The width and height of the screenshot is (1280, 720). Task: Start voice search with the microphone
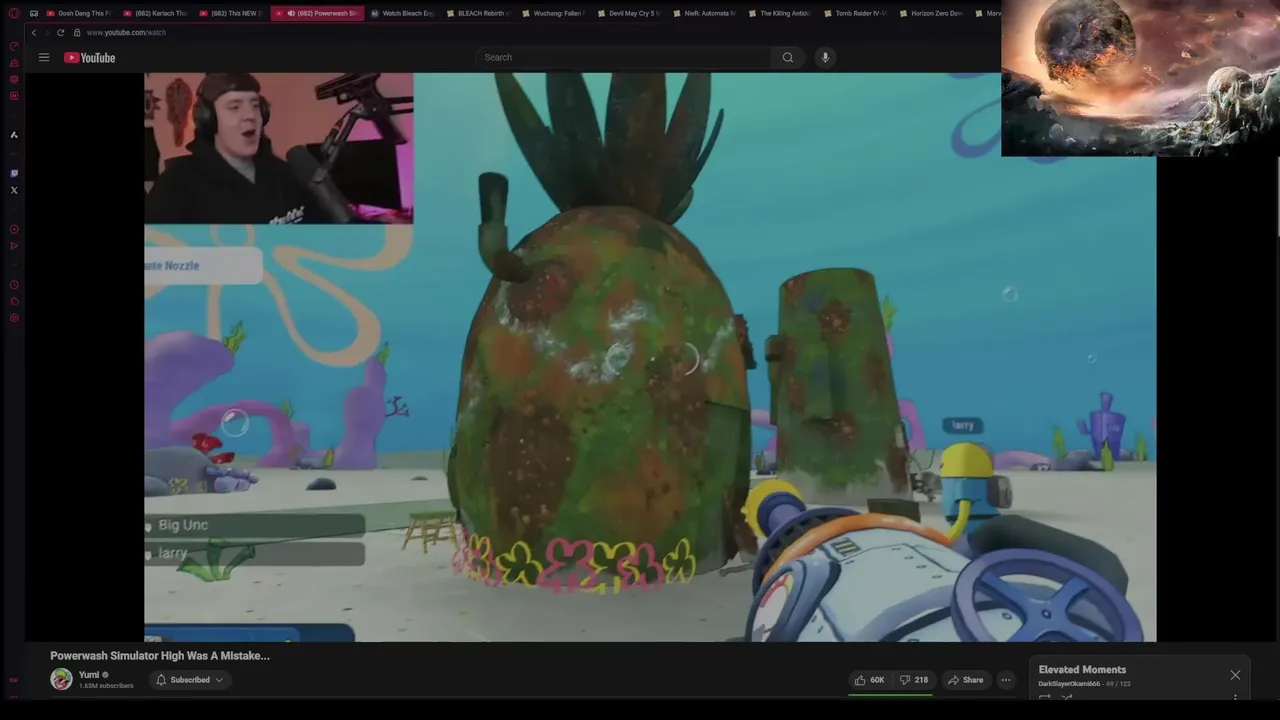[825, 57]
